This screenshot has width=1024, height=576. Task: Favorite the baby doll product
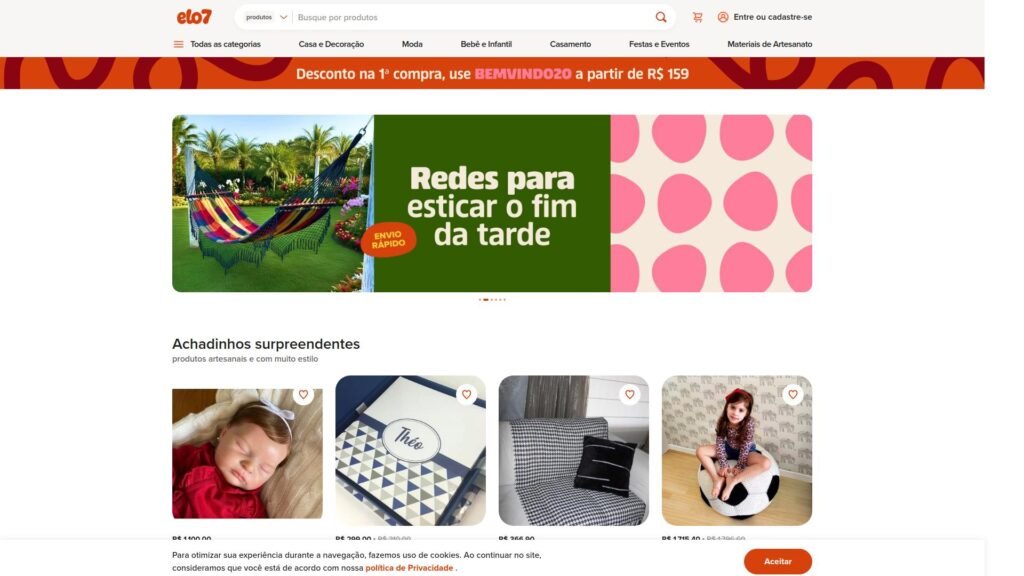coord(303,394)
